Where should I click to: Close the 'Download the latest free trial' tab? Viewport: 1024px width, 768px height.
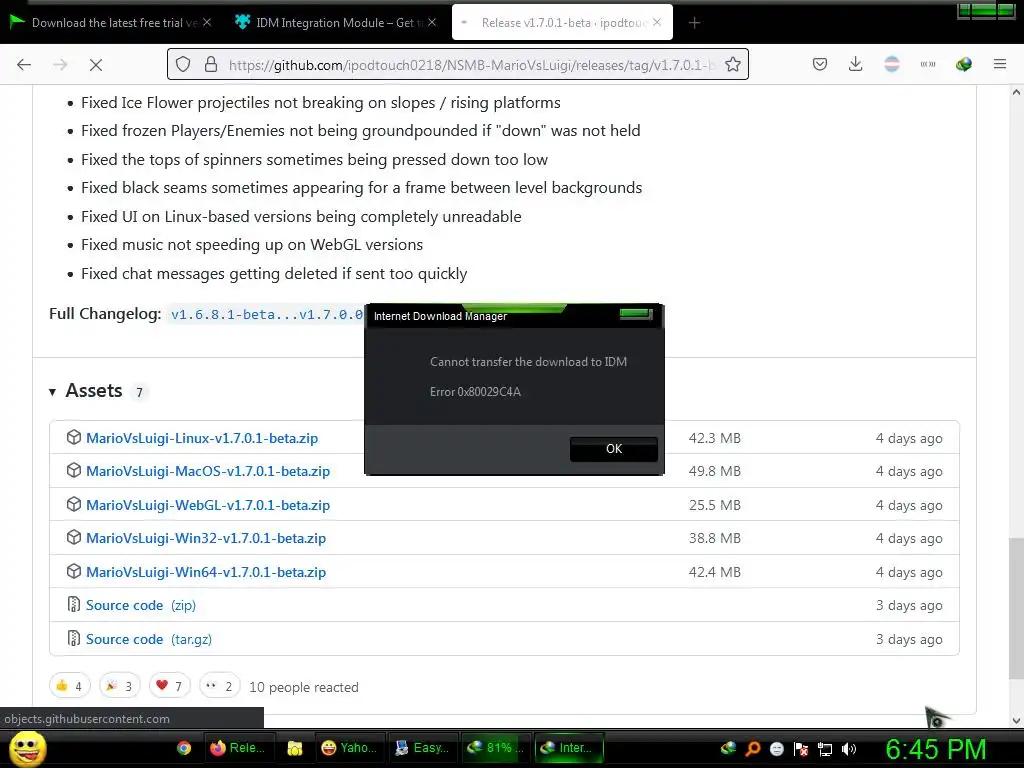click(207, 22)
